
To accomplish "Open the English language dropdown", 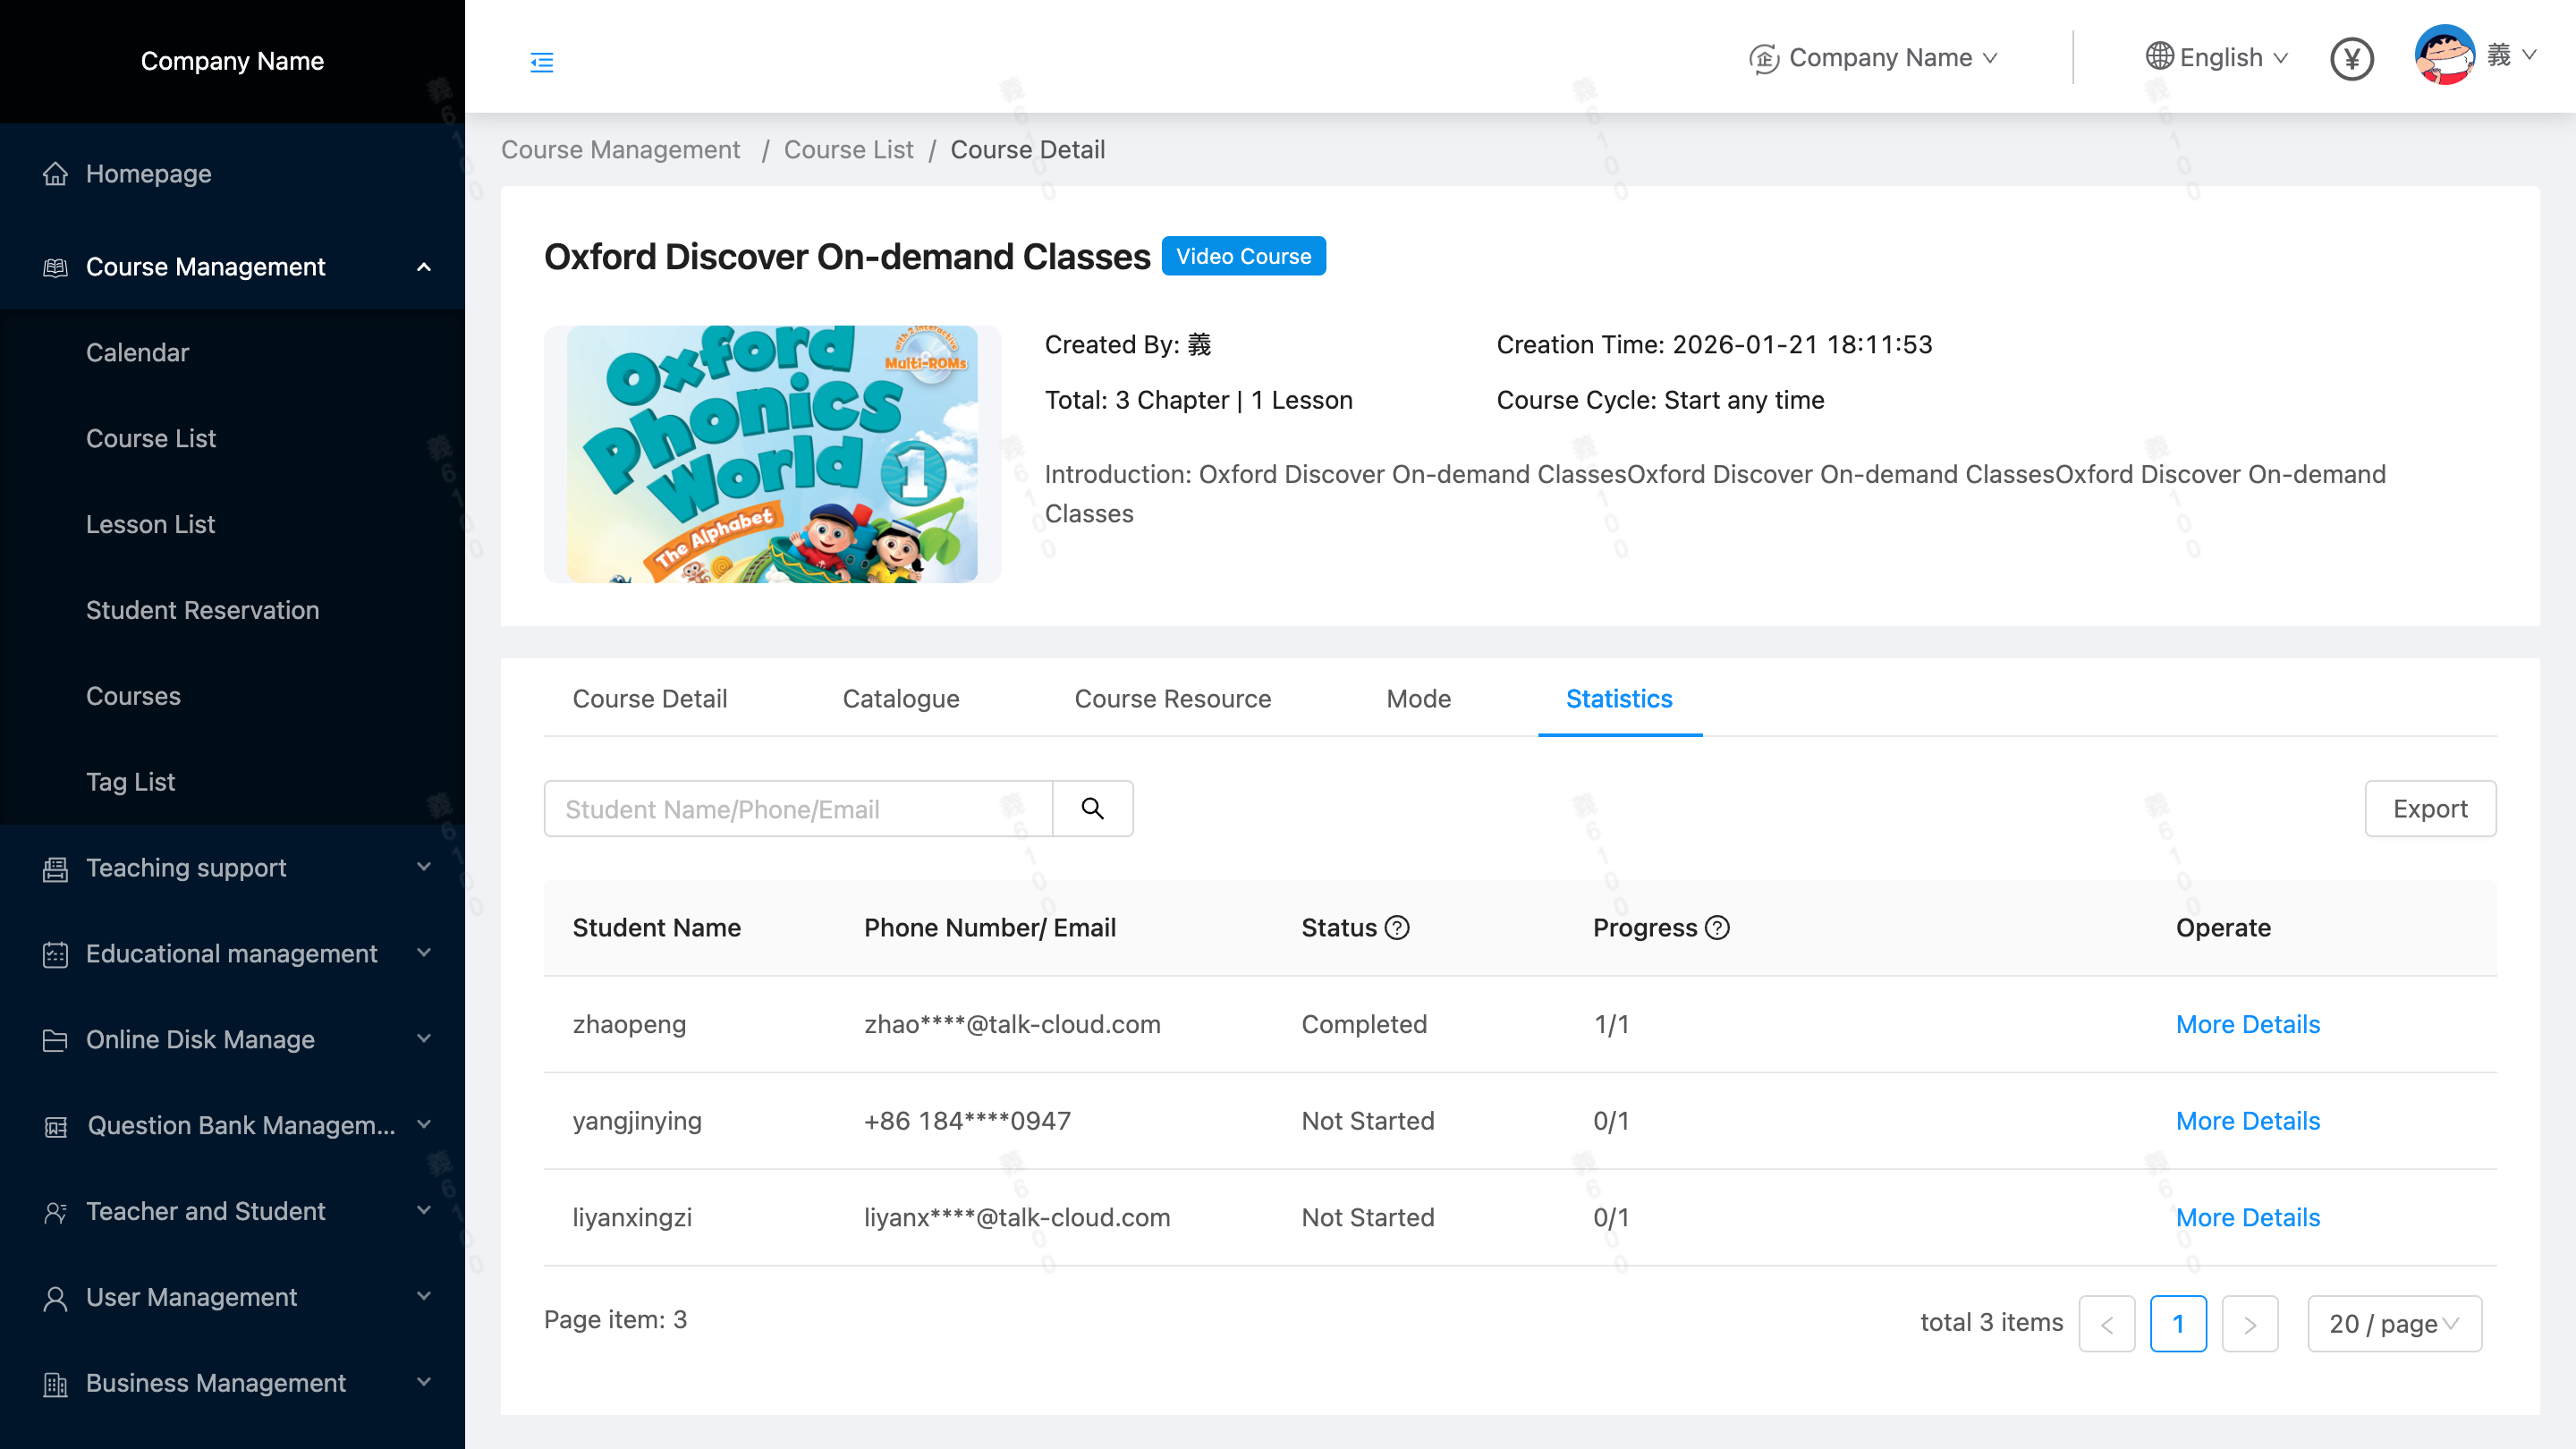I will 2220,58.
